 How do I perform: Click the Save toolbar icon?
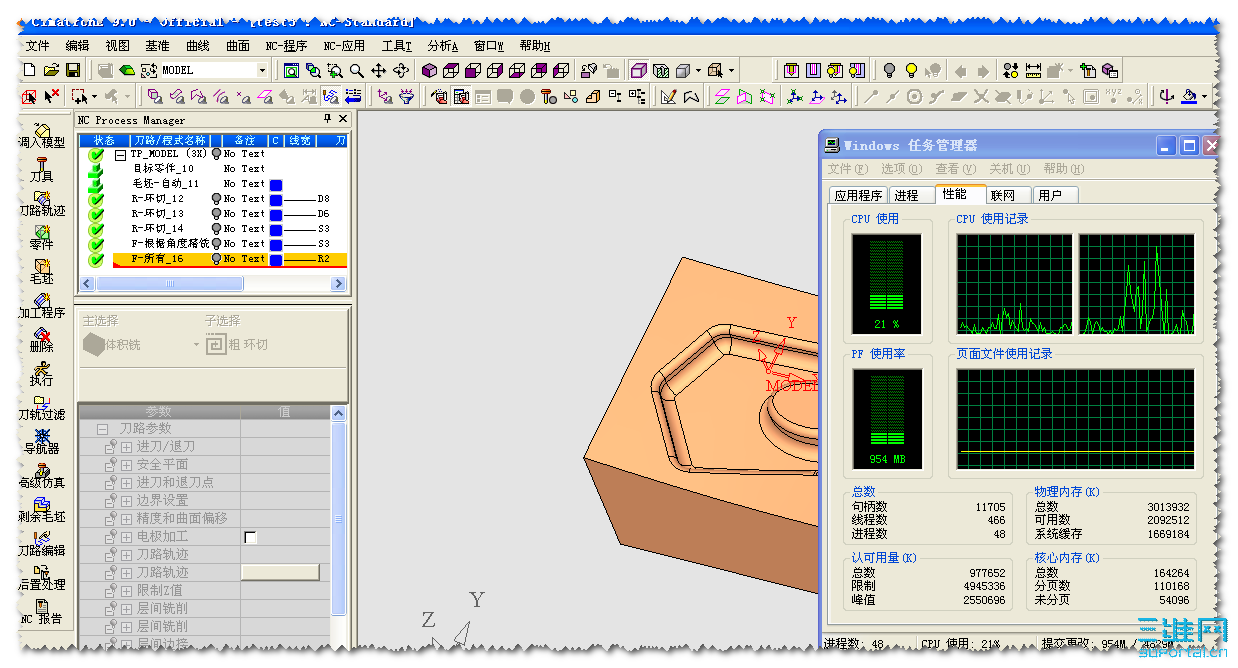click(x=73, y=70)
